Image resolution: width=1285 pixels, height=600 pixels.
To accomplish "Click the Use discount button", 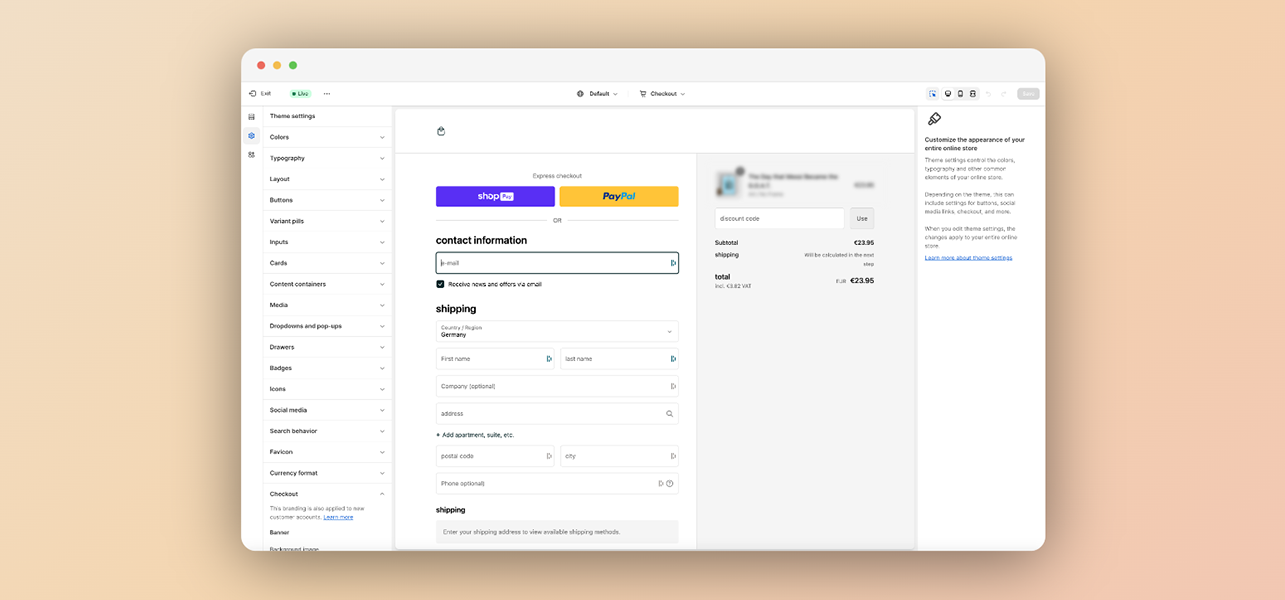I will tap(862, 218).
